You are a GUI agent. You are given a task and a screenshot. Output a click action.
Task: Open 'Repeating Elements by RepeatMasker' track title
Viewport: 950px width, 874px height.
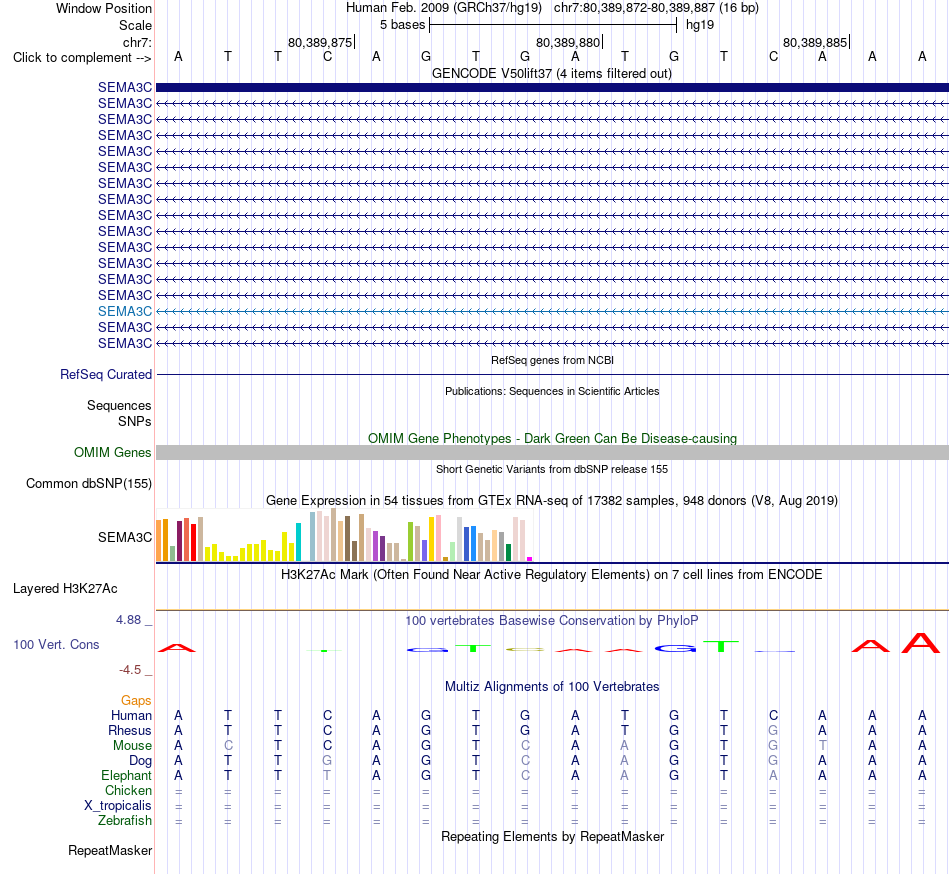click(x=552, y=837)
